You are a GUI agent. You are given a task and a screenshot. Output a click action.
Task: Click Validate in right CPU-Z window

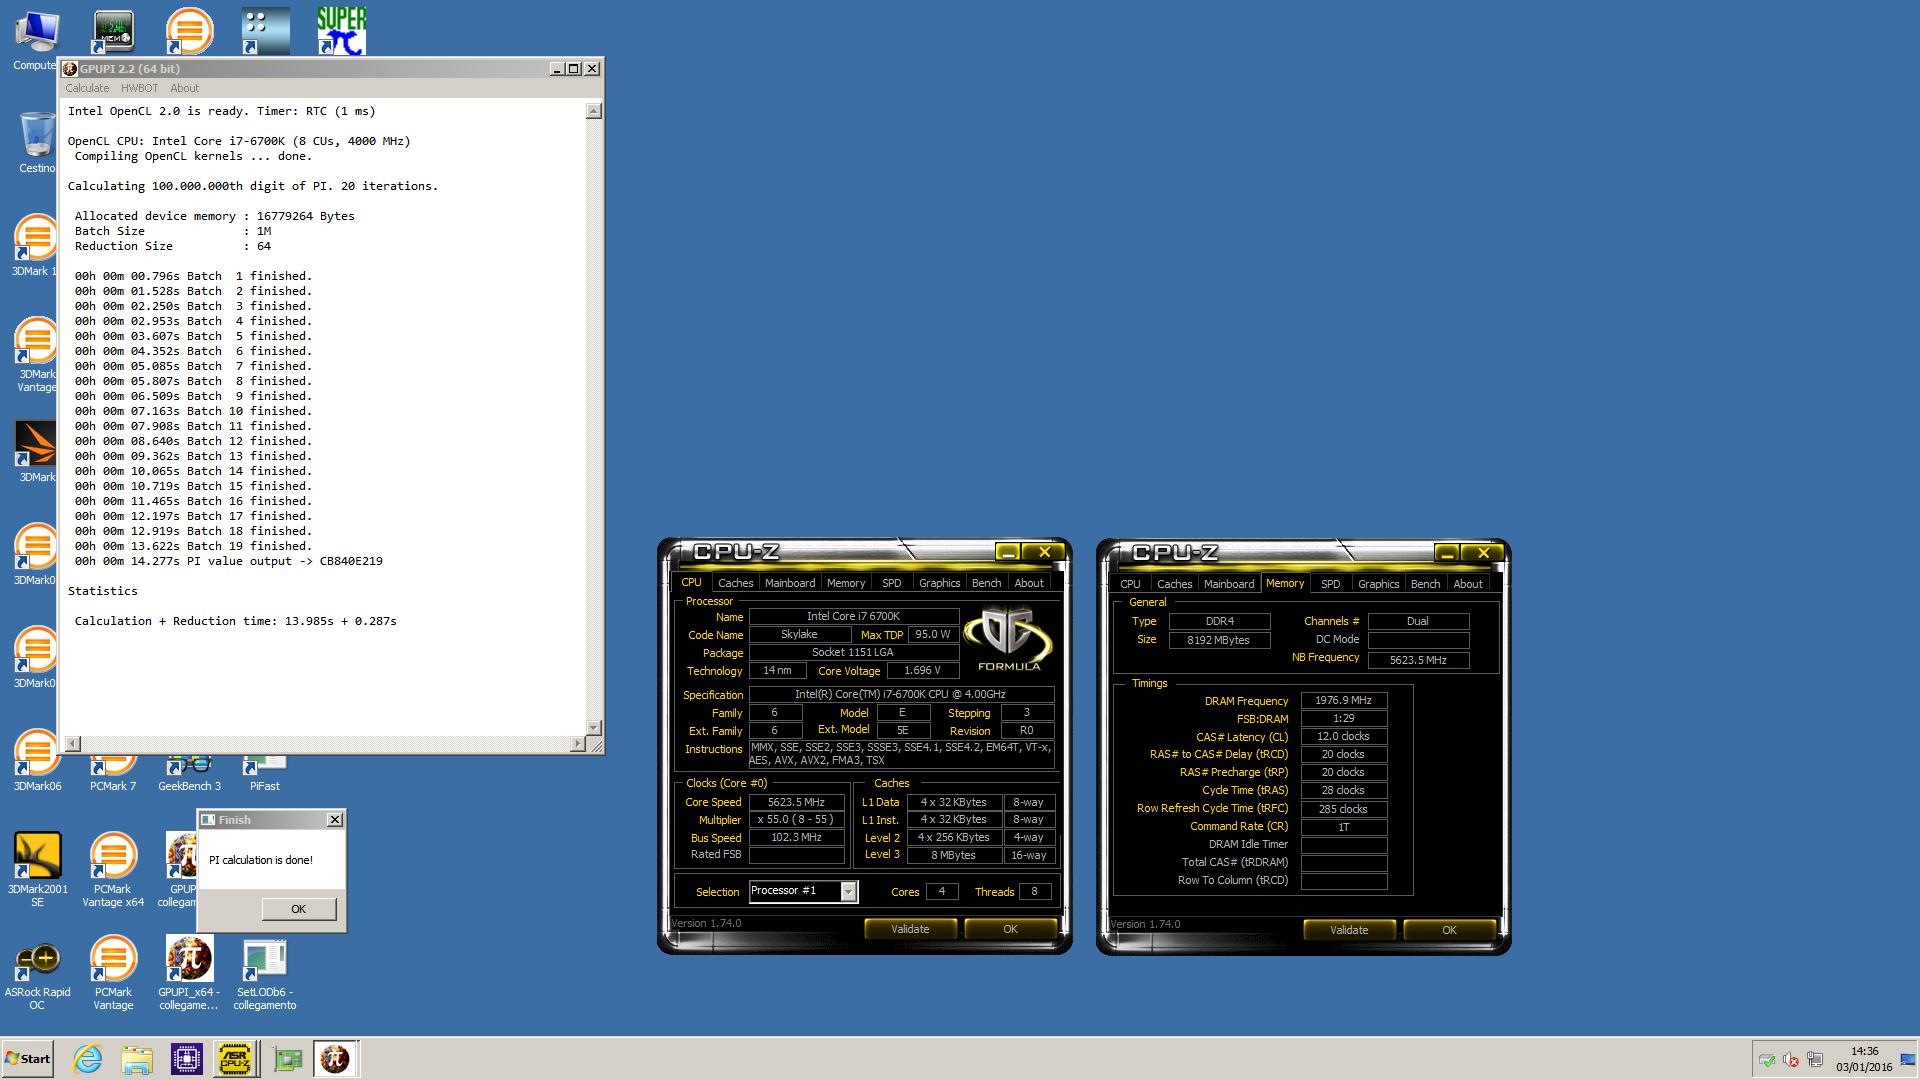click(x=1349, y=930)
